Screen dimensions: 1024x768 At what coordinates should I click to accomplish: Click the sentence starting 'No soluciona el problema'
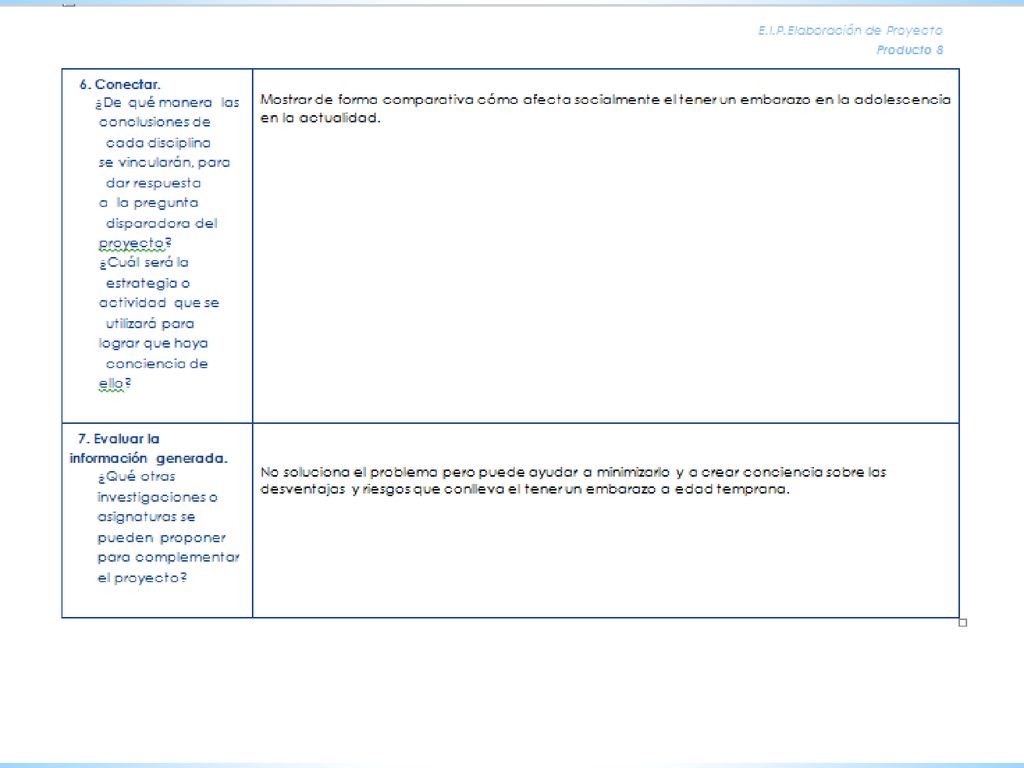pyautogui.click(x=573, y=472)
